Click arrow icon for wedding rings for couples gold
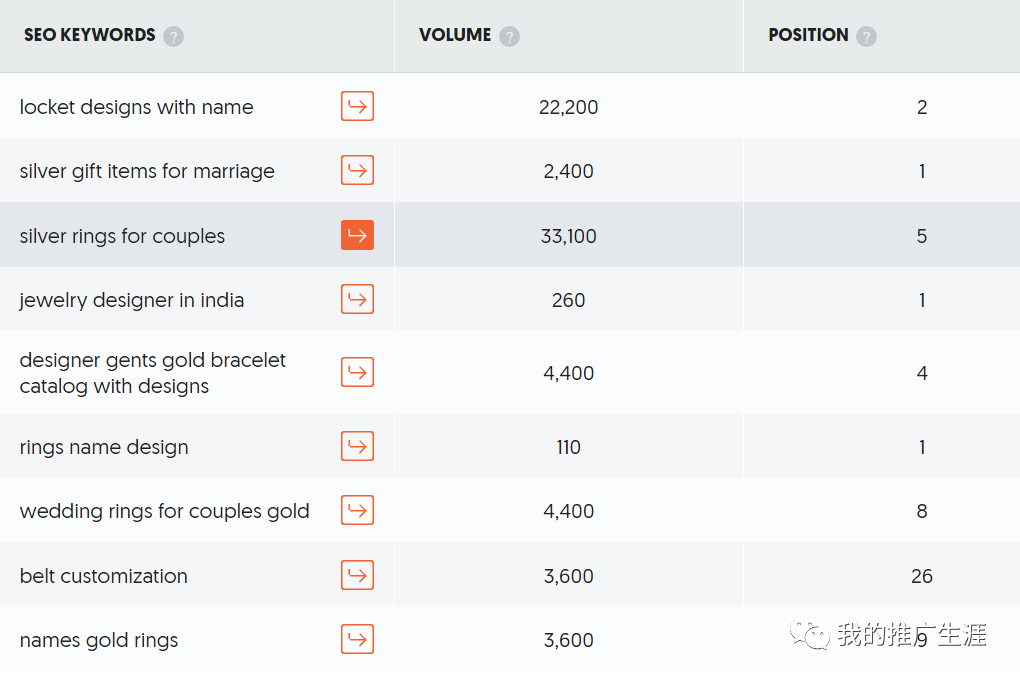Viewport: 1020px width, 680px height. click(x=357, y=510)
